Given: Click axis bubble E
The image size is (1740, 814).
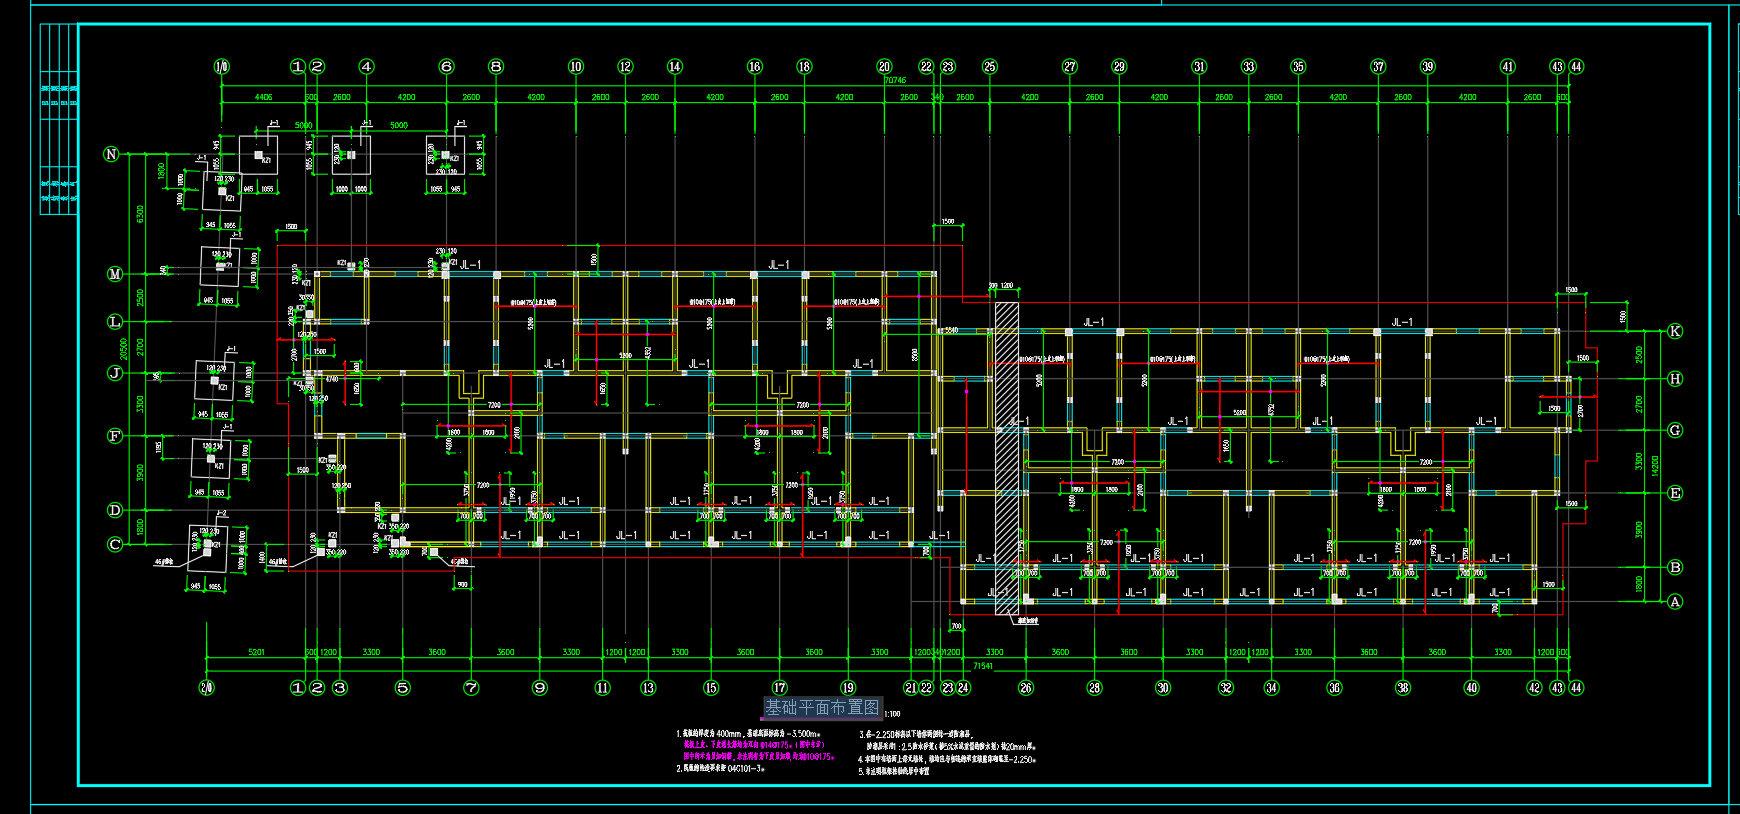Looking at the screenshot, I should pos(1675,493).
